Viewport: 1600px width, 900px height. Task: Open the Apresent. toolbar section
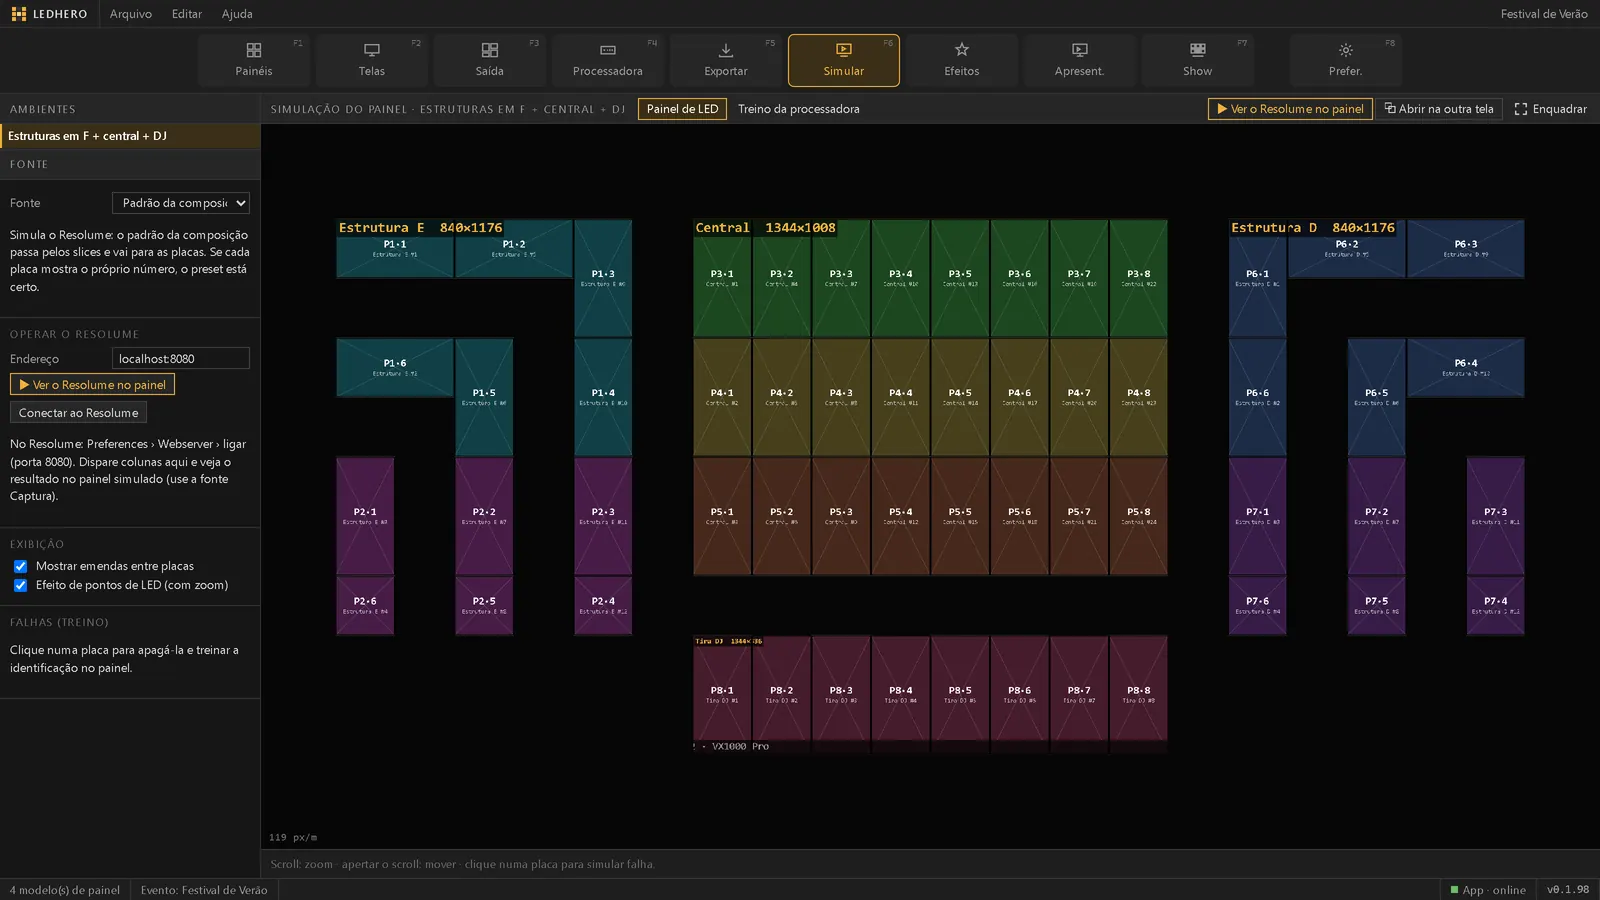(x=1080, y=60)
